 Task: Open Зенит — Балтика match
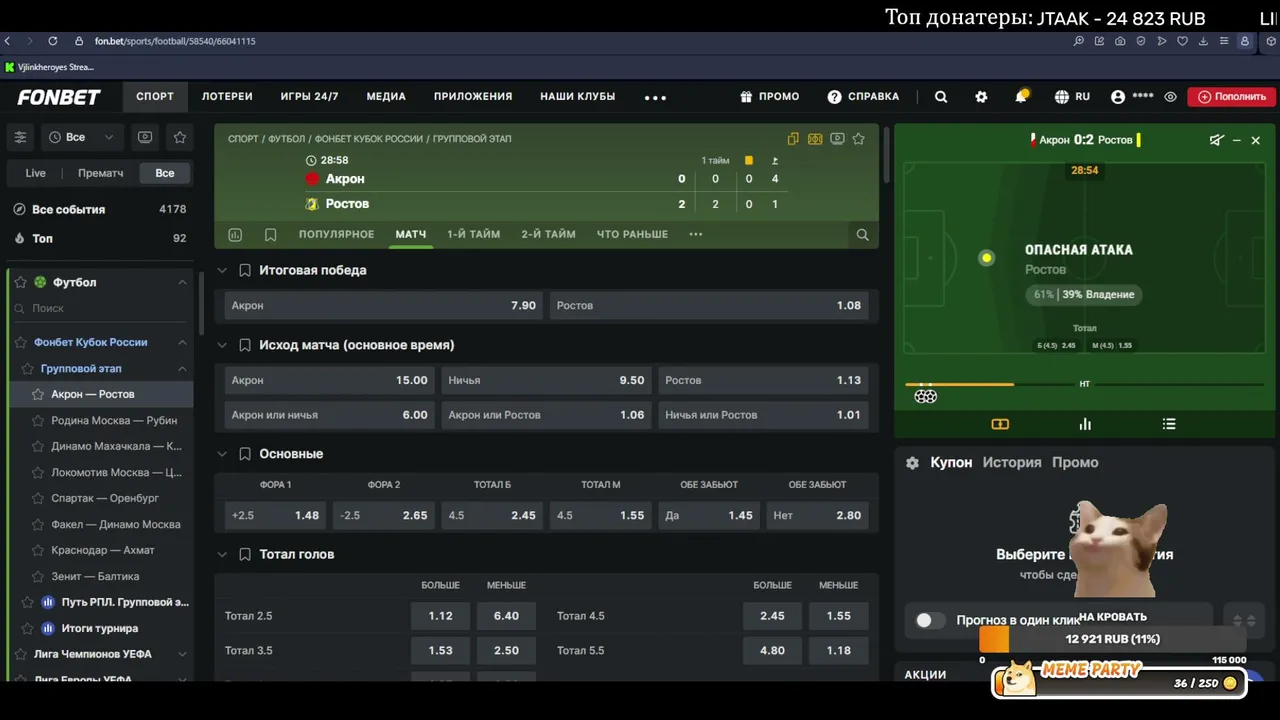95,577
